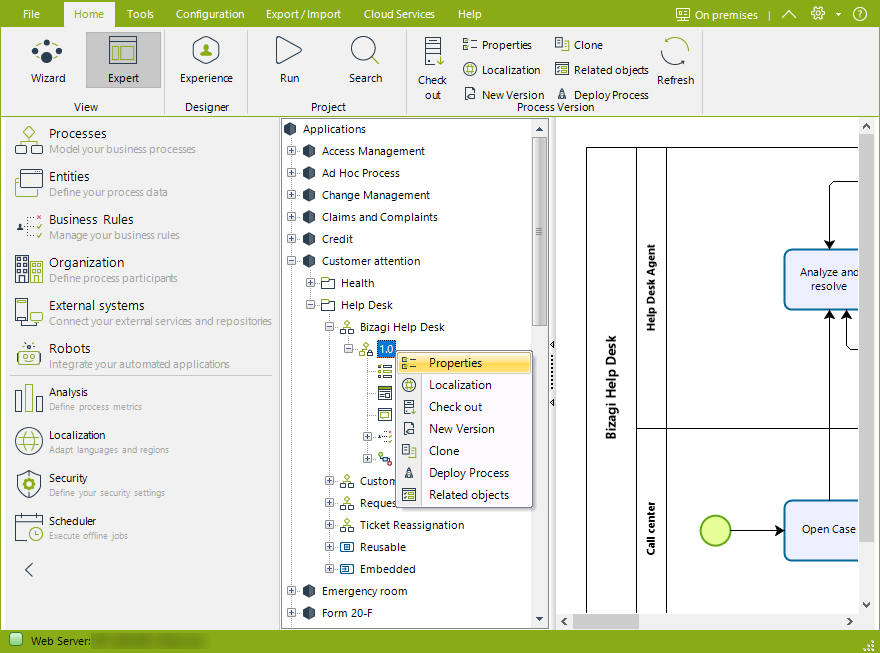
Task: Open the Business Rules module
Action: tap(140, 227)
